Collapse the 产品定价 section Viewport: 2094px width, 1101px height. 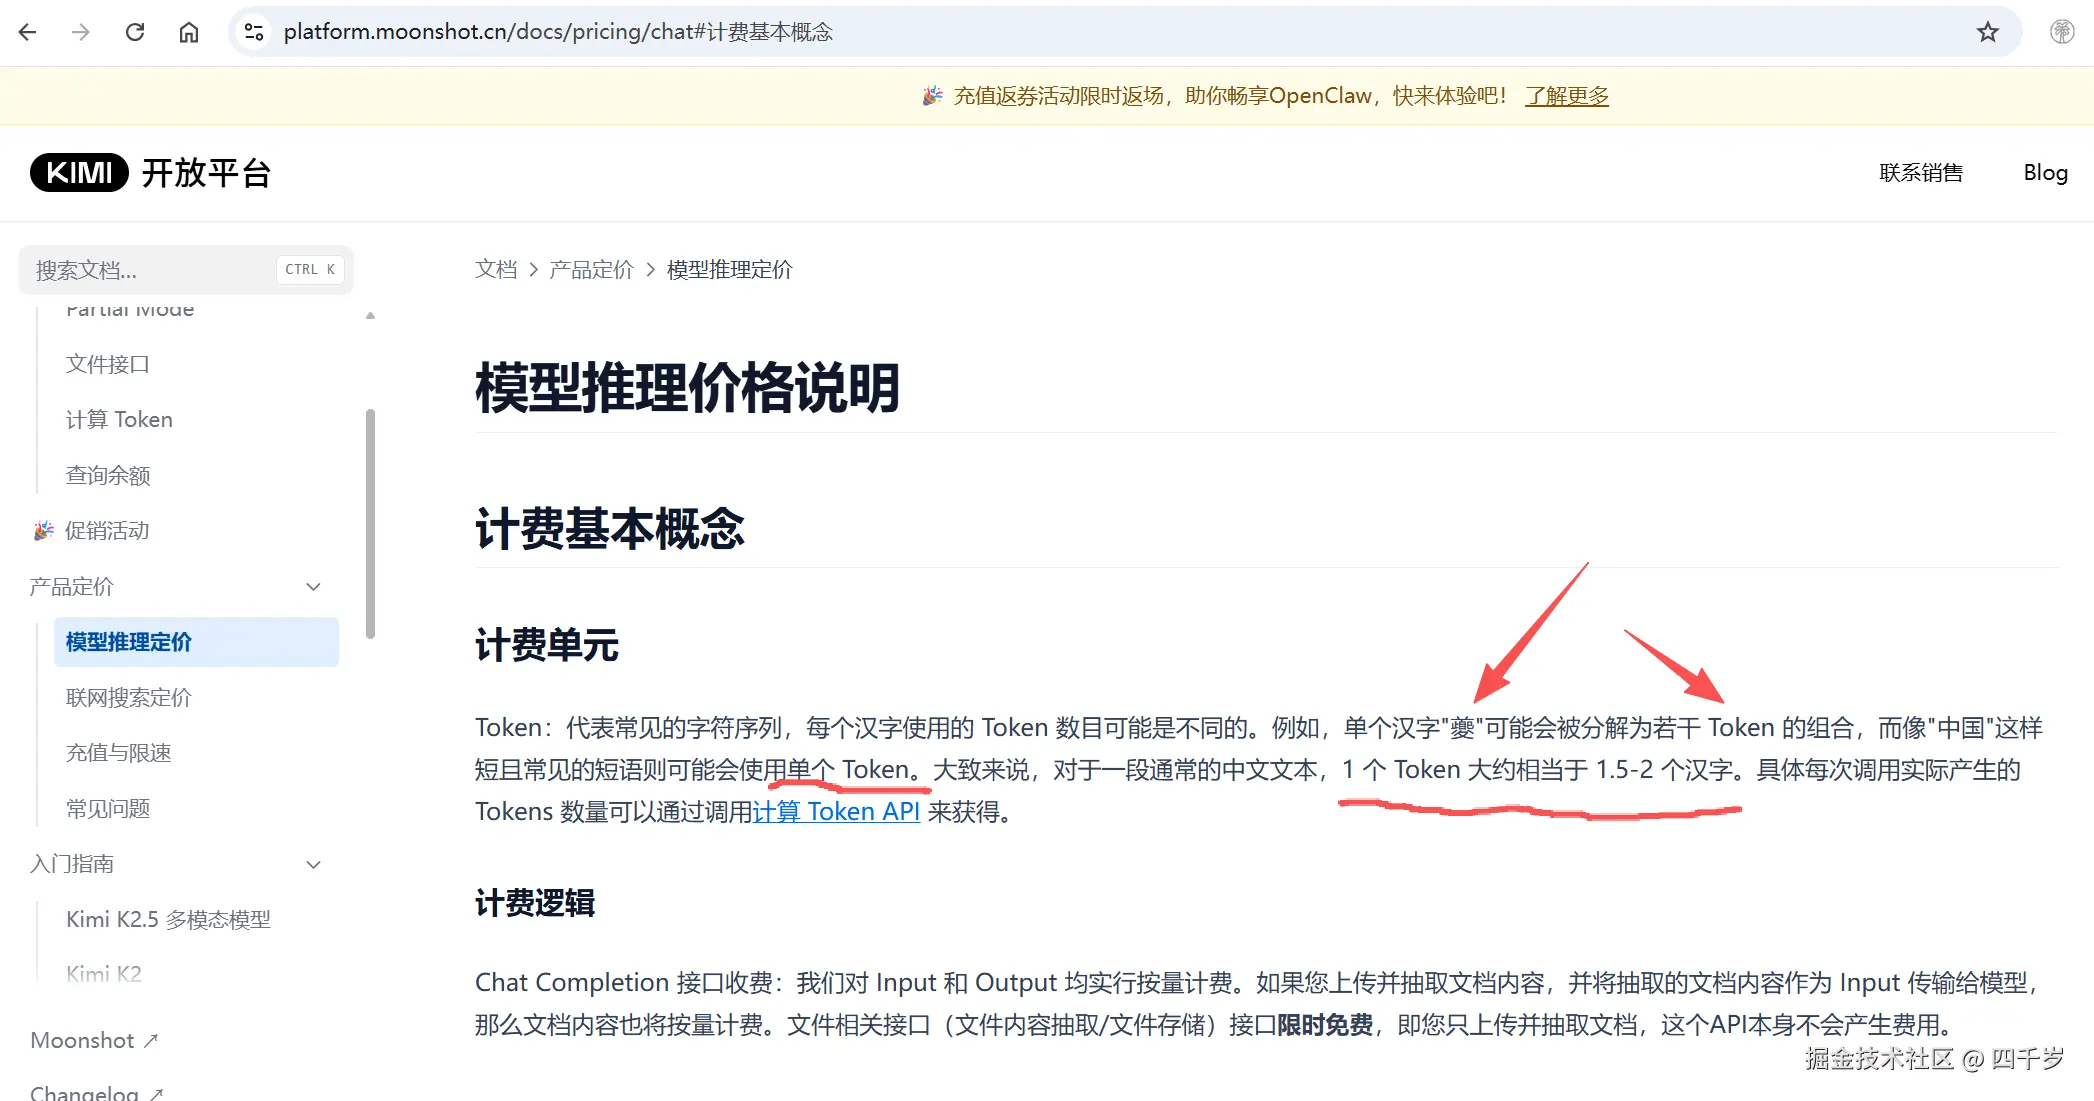313,587
